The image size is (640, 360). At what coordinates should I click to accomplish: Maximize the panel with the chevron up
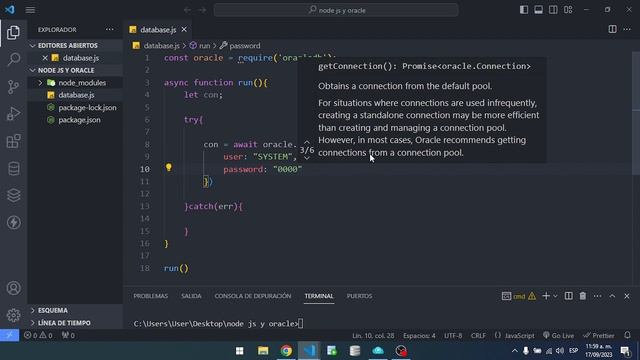[x=612, y=296]
